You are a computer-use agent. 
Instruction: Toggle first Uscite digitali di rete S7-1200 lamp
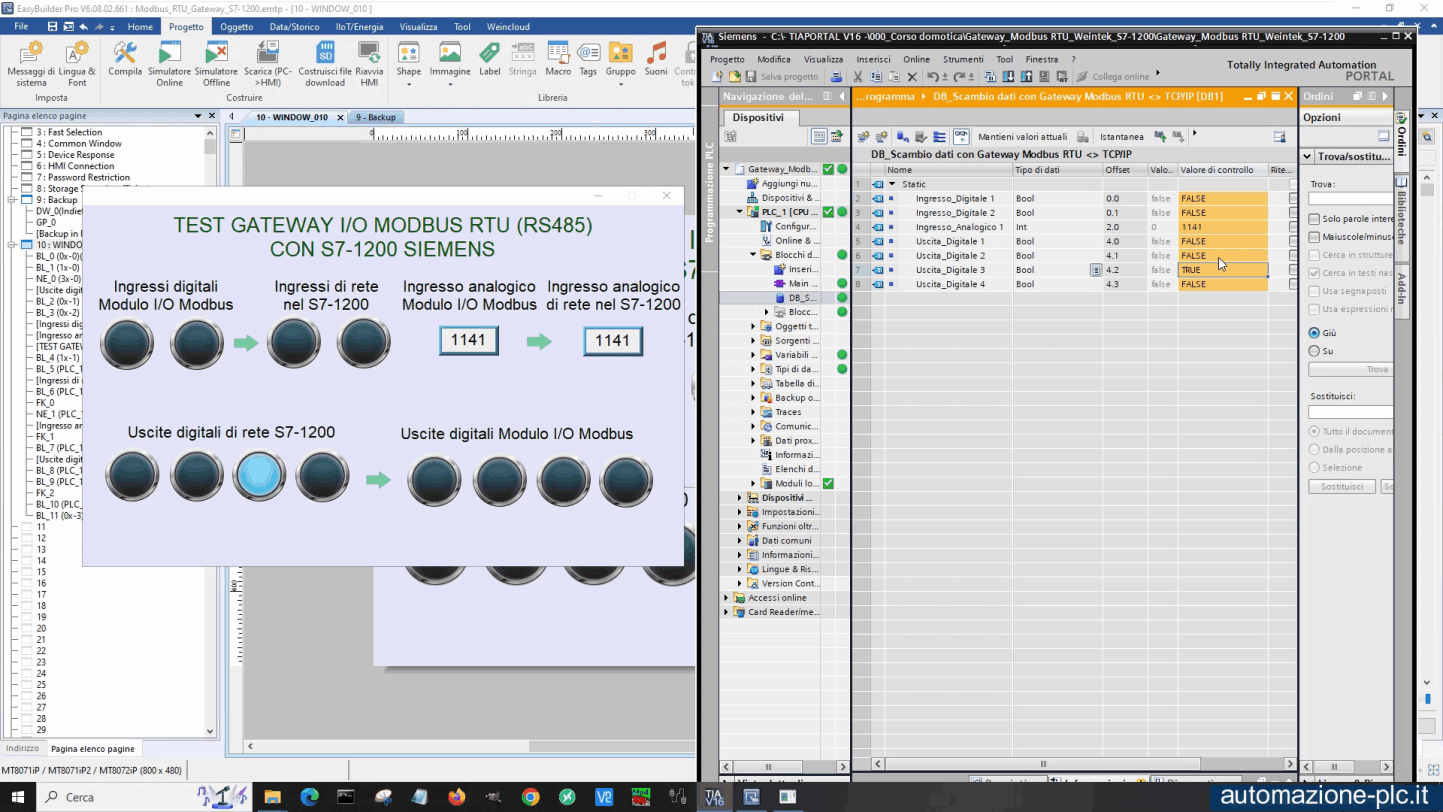tap(133, 476)
